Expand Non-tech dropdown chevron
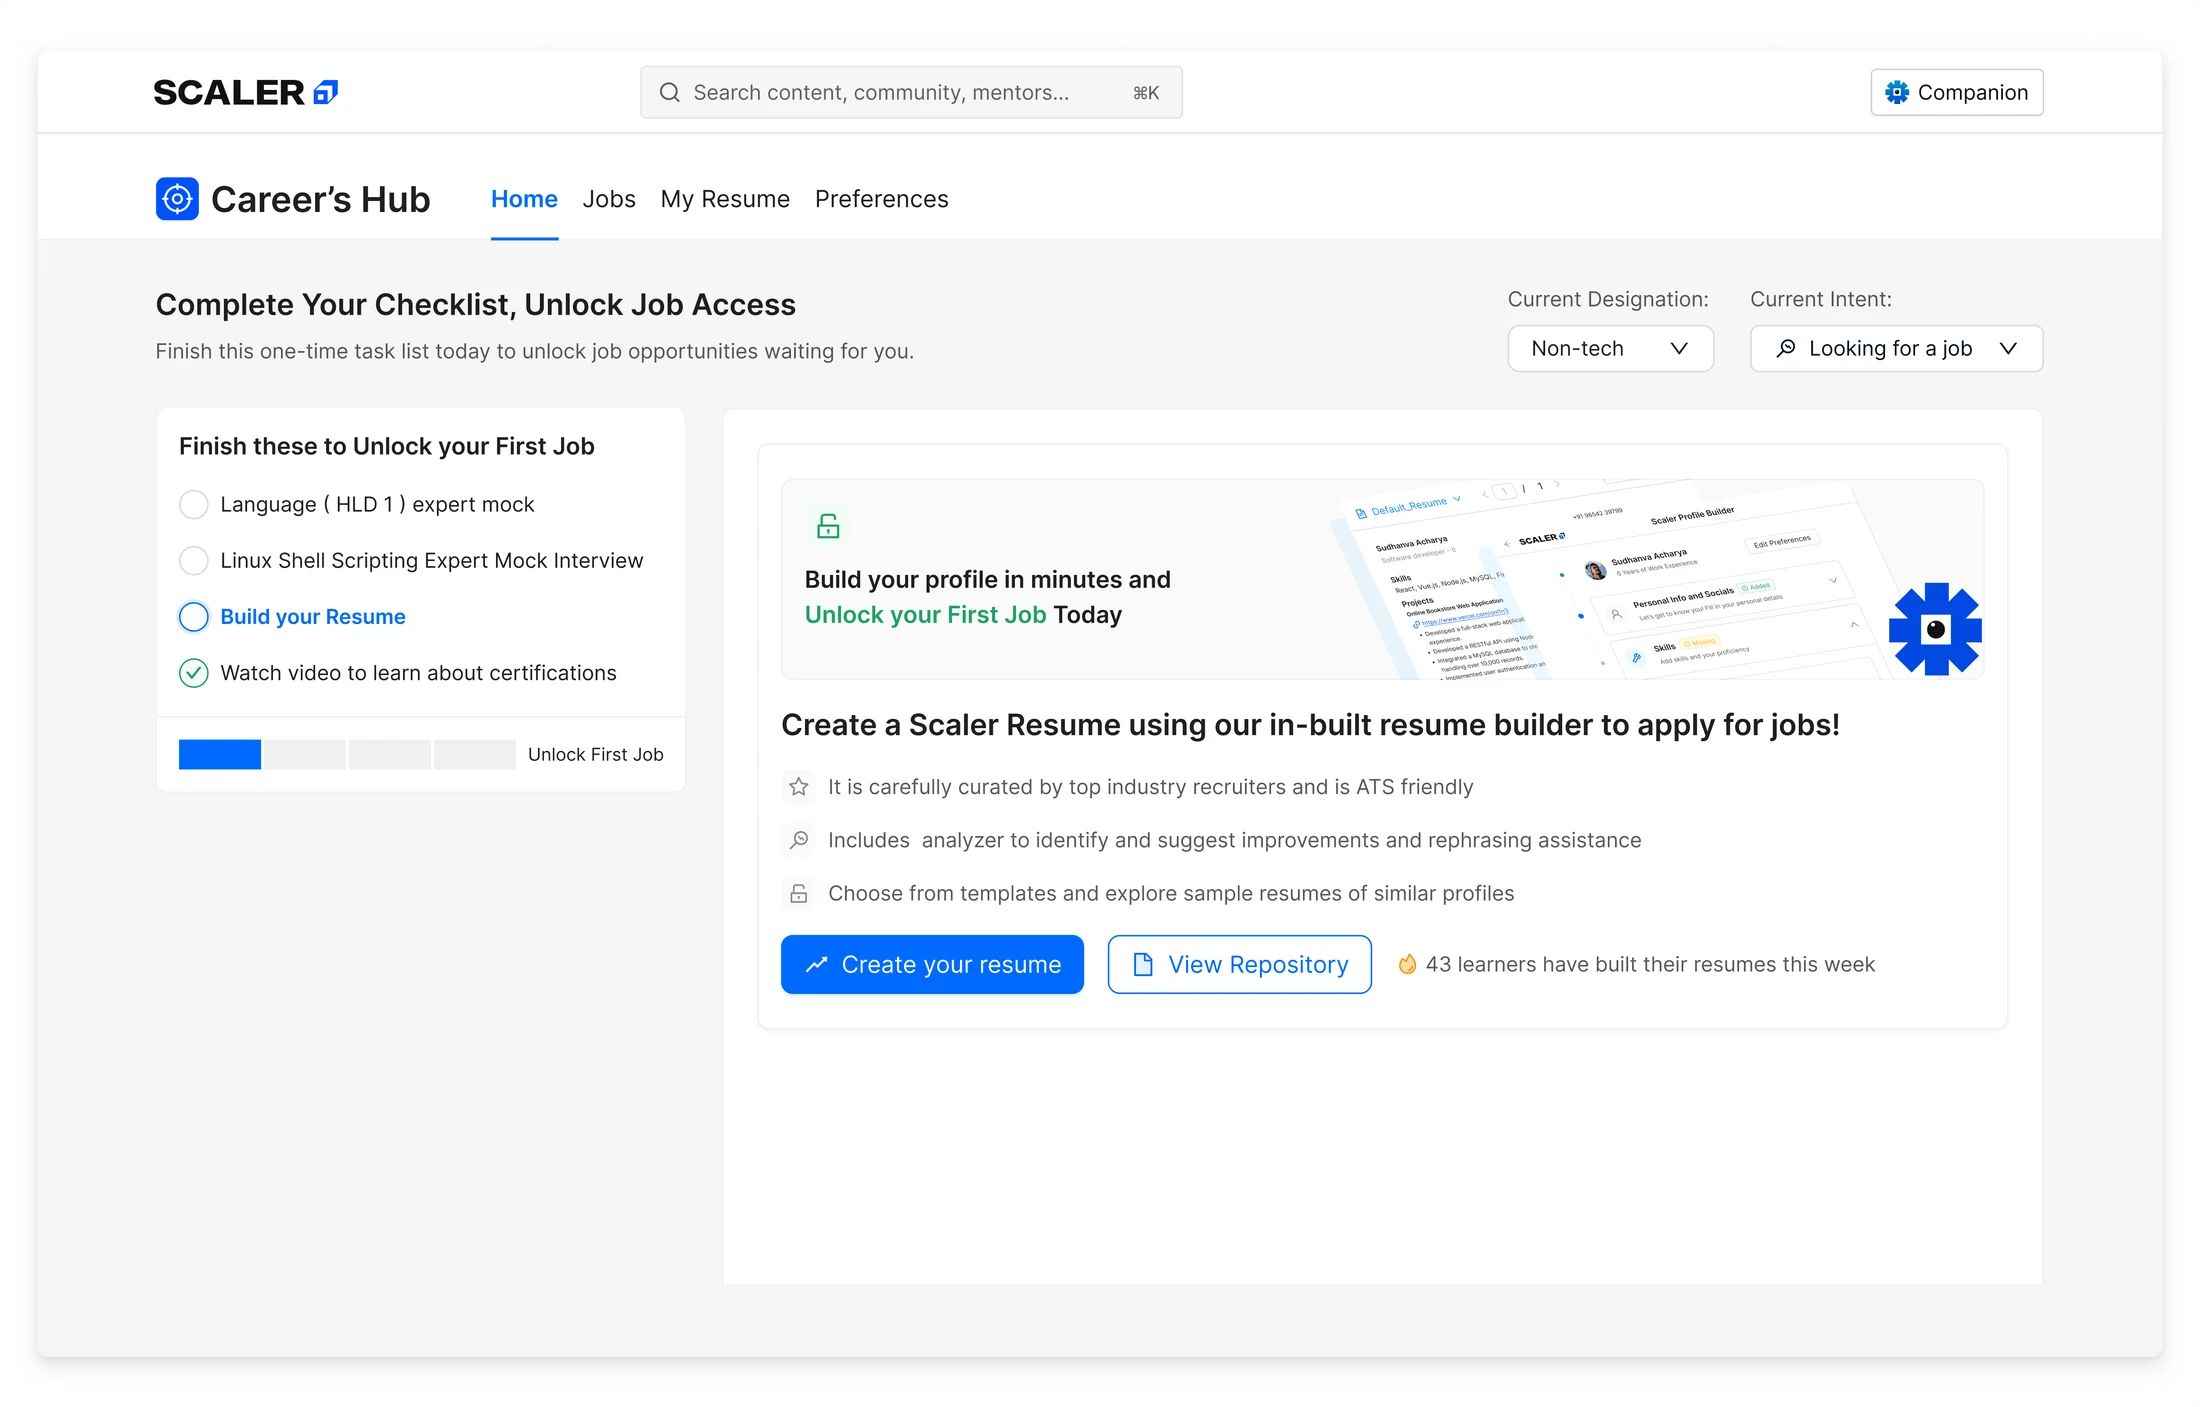The image size is (2200, 1407). pyautogui.click(x=1679, y=348)
